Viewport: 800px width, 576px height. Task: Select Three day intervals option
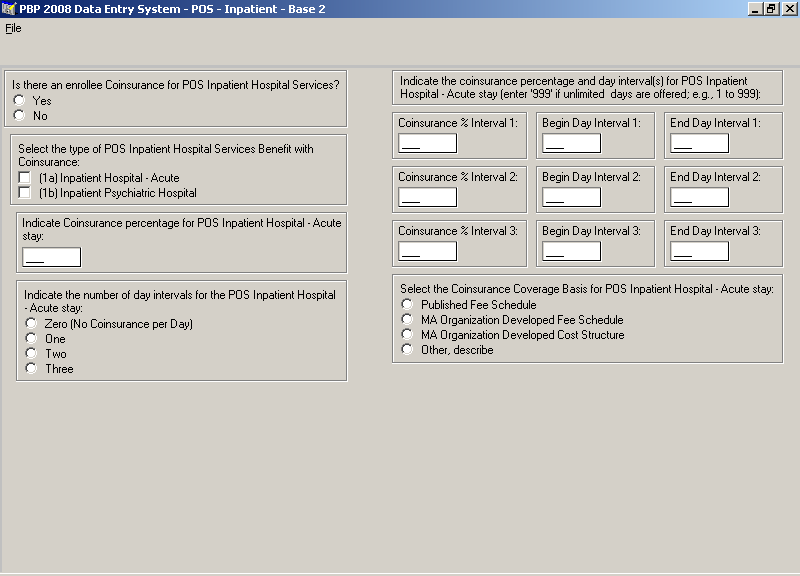click(31, 368)
